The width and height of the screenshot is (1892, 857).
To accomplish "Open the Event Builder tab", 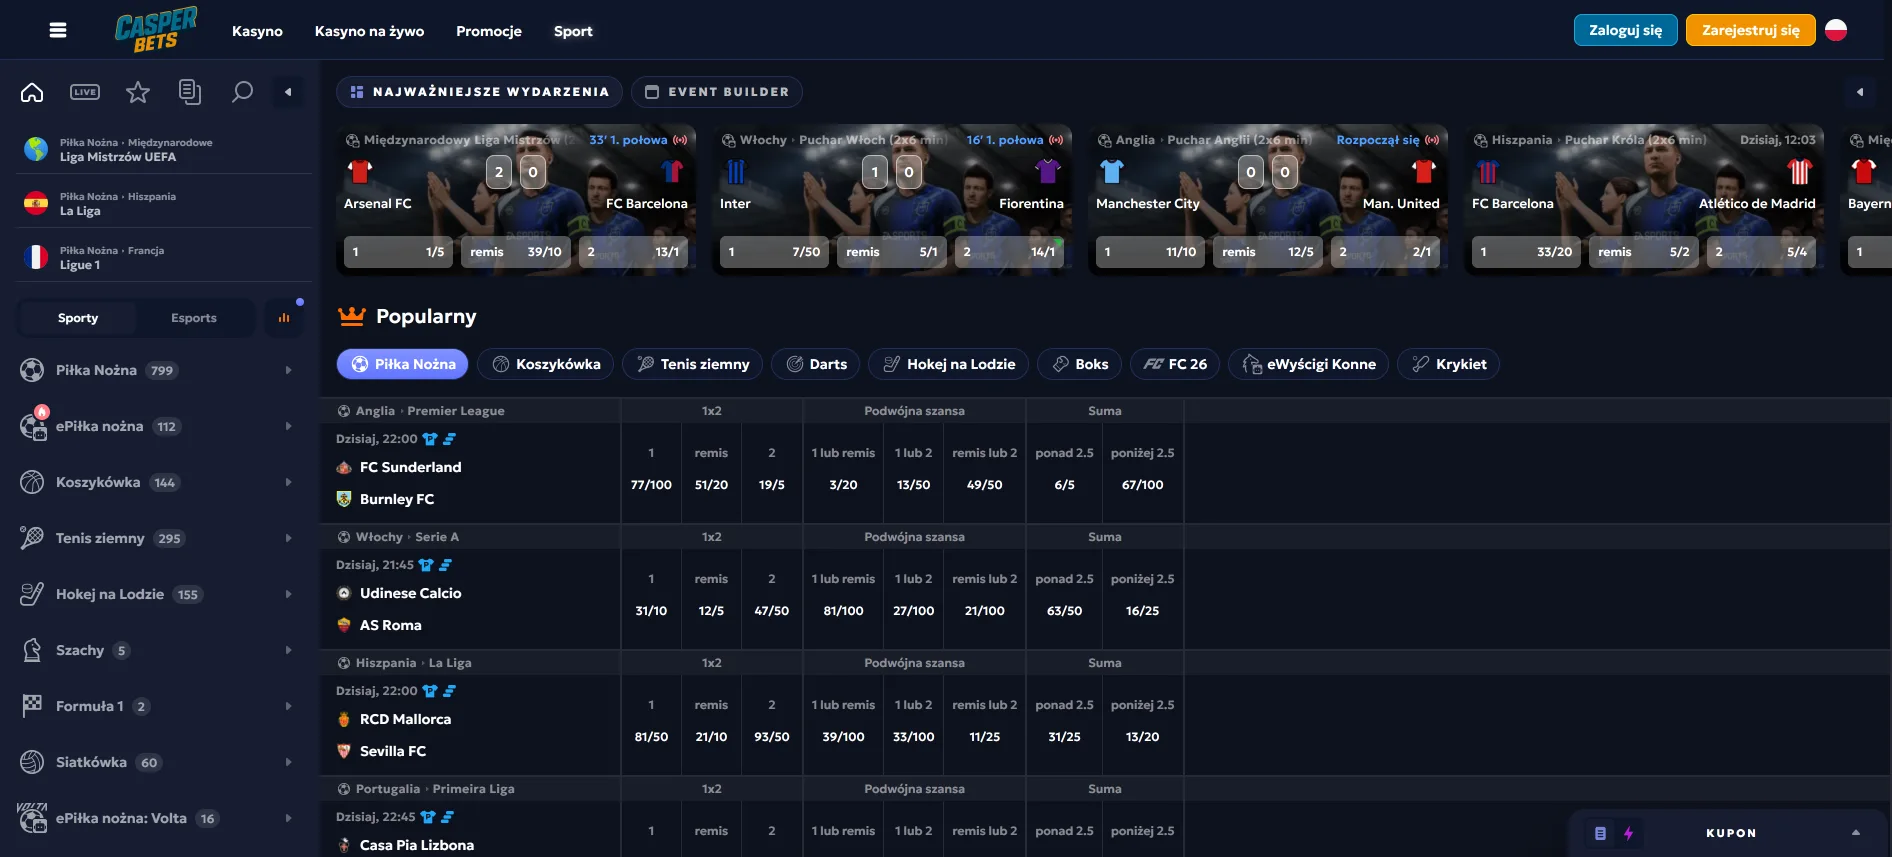I will [x=717, y=92].
